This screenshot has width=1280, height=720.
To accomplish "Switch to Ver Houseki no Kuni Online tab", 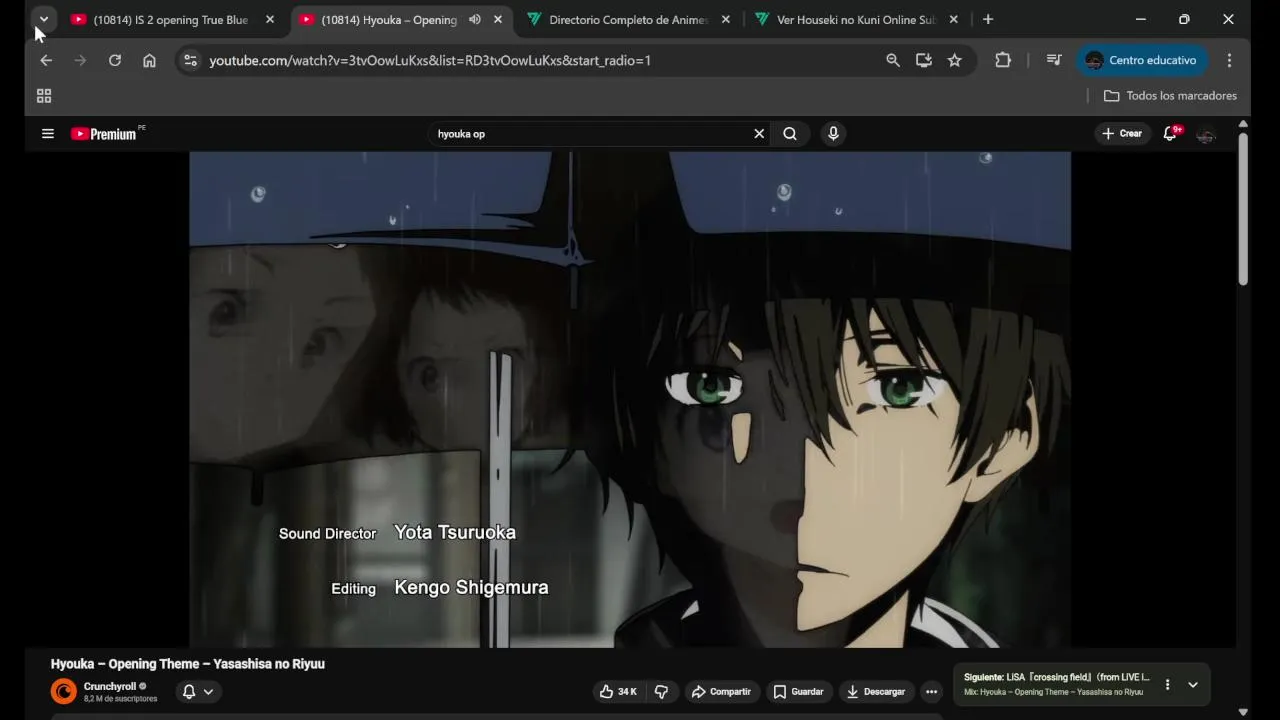I will [856, 19].
